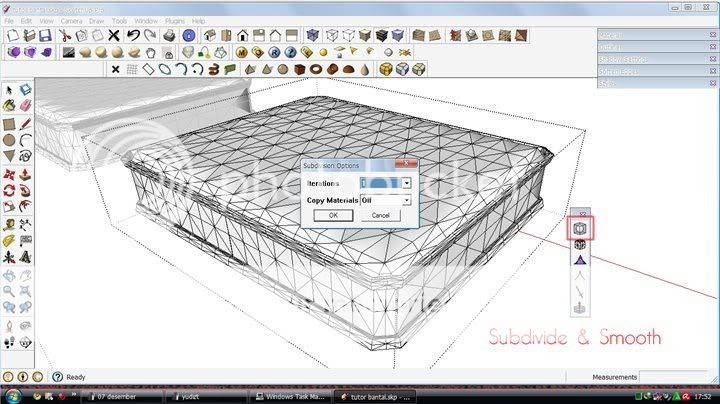Screen dimensions: 720x404
Task: Select the Push/Pull tool
Action: 25,174
